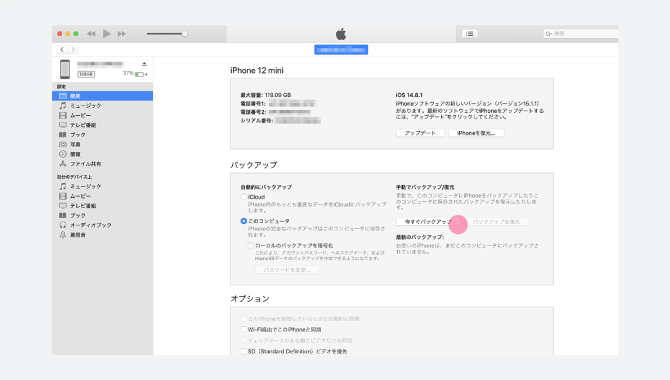Click 今すぐバックアップ (Back Up Now) button
This screenshot has height=380, width=670.
(x=428, y=221)
